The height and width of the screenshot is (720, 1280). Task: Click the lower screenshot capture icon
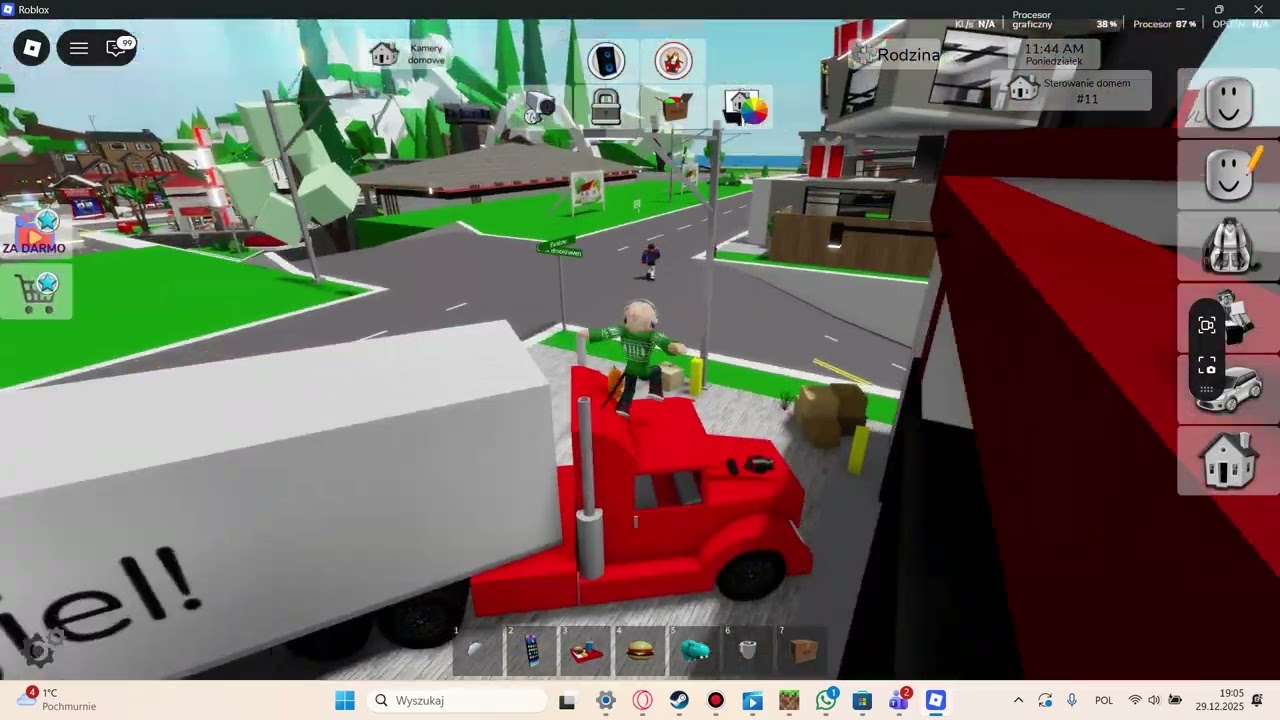(x=1207, y=365)
